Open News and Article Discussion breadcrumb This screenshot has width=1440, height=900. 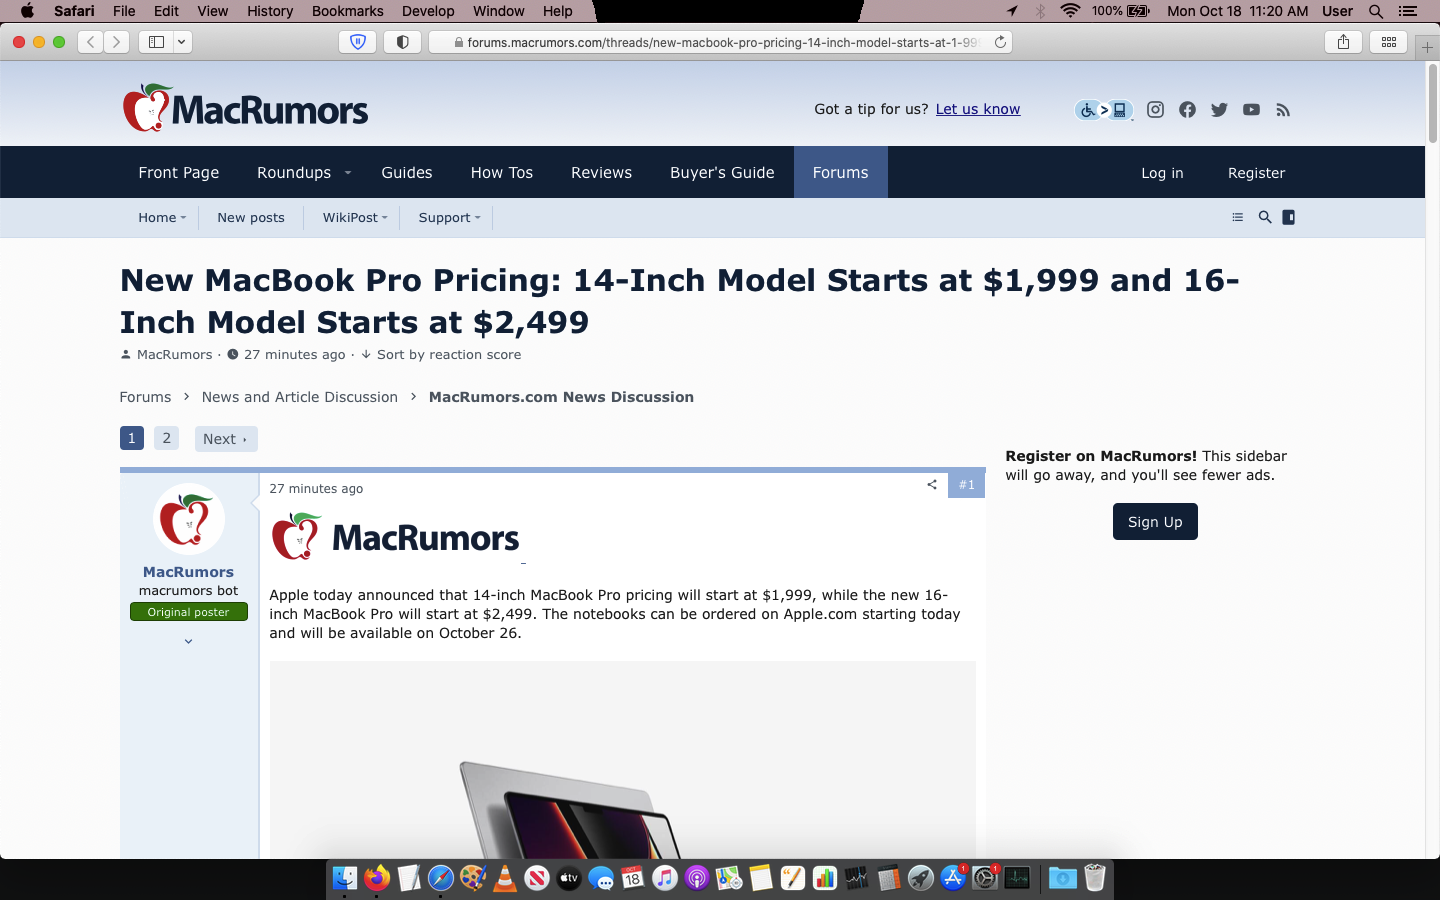pos(300,397)
